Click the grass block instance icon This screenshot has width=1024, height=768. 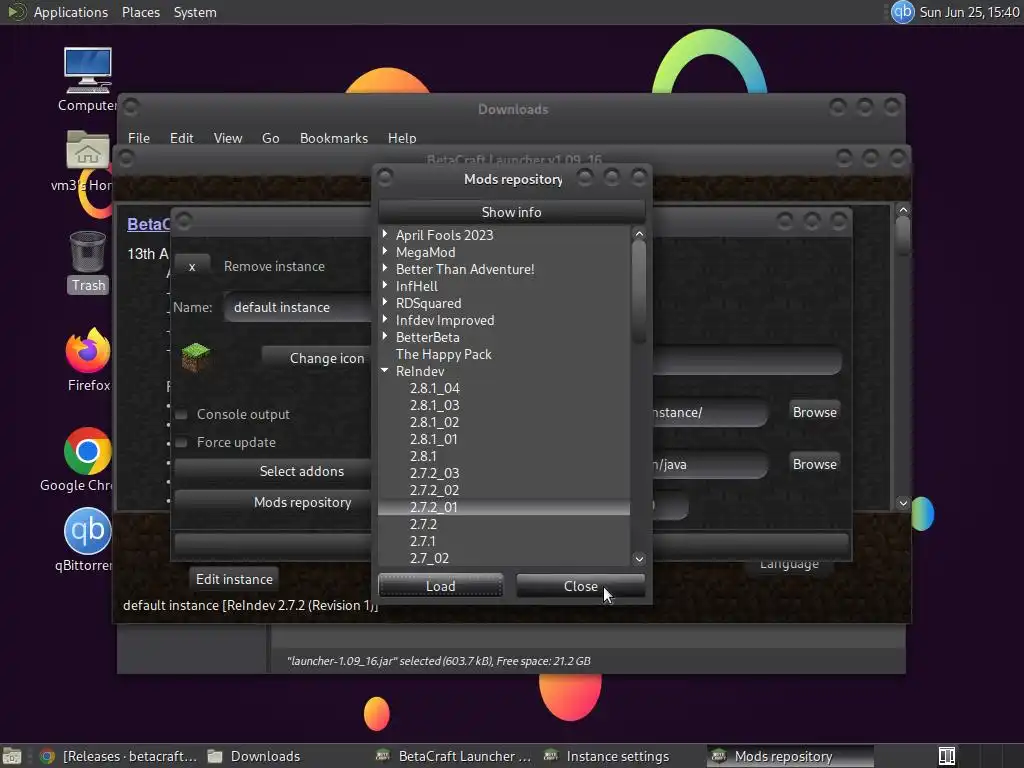[x=195, y=357]
